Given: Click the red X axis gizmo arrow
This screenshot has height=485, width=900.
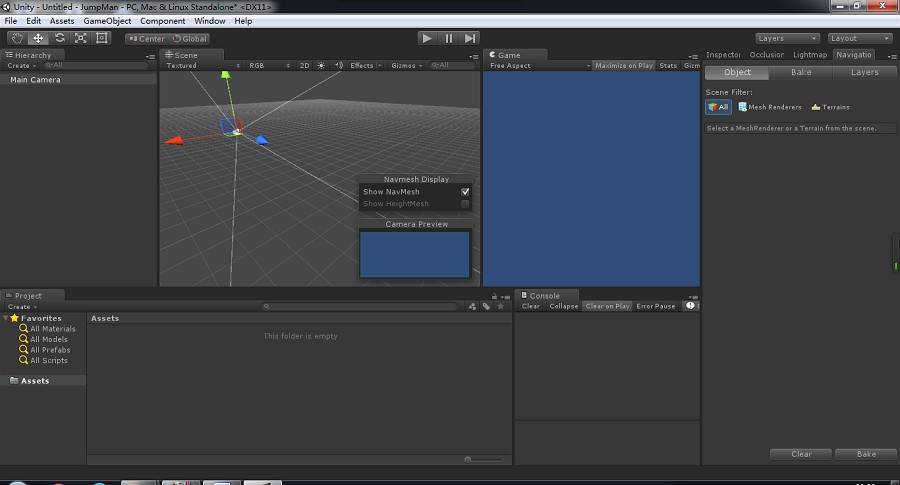Looking at the screenshot, I should (174, 140).
